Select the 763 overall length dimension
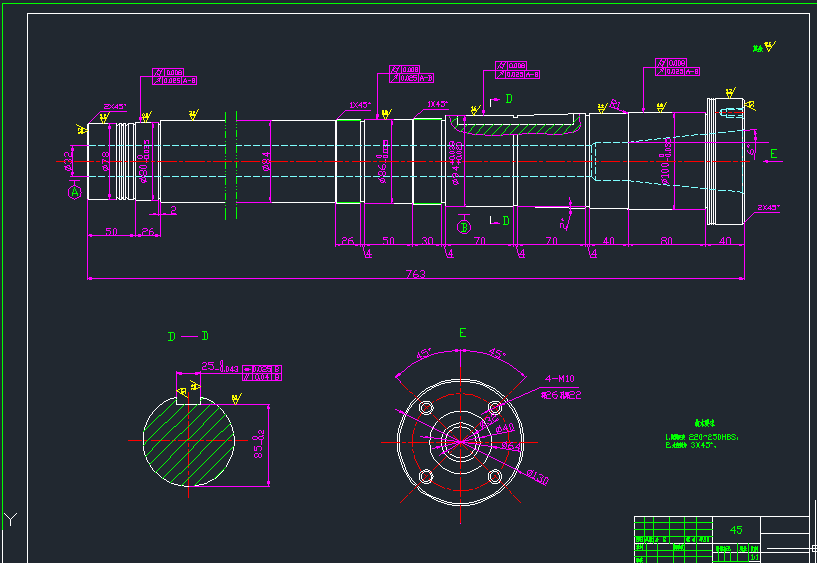The height and width of the screenshot is (563, 817). click(415, 274)
